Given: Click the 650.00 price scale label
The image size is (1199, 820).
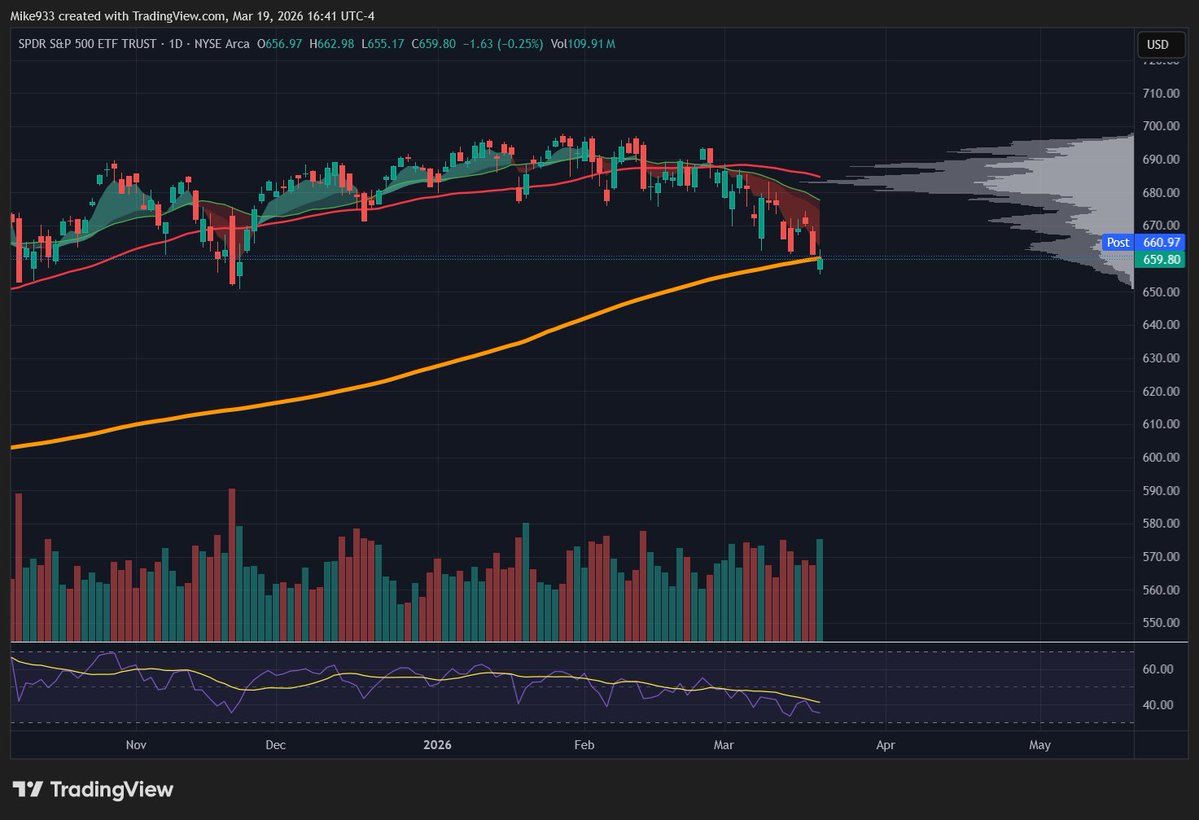Looking at the screenshot, I should click(1161, 292).
